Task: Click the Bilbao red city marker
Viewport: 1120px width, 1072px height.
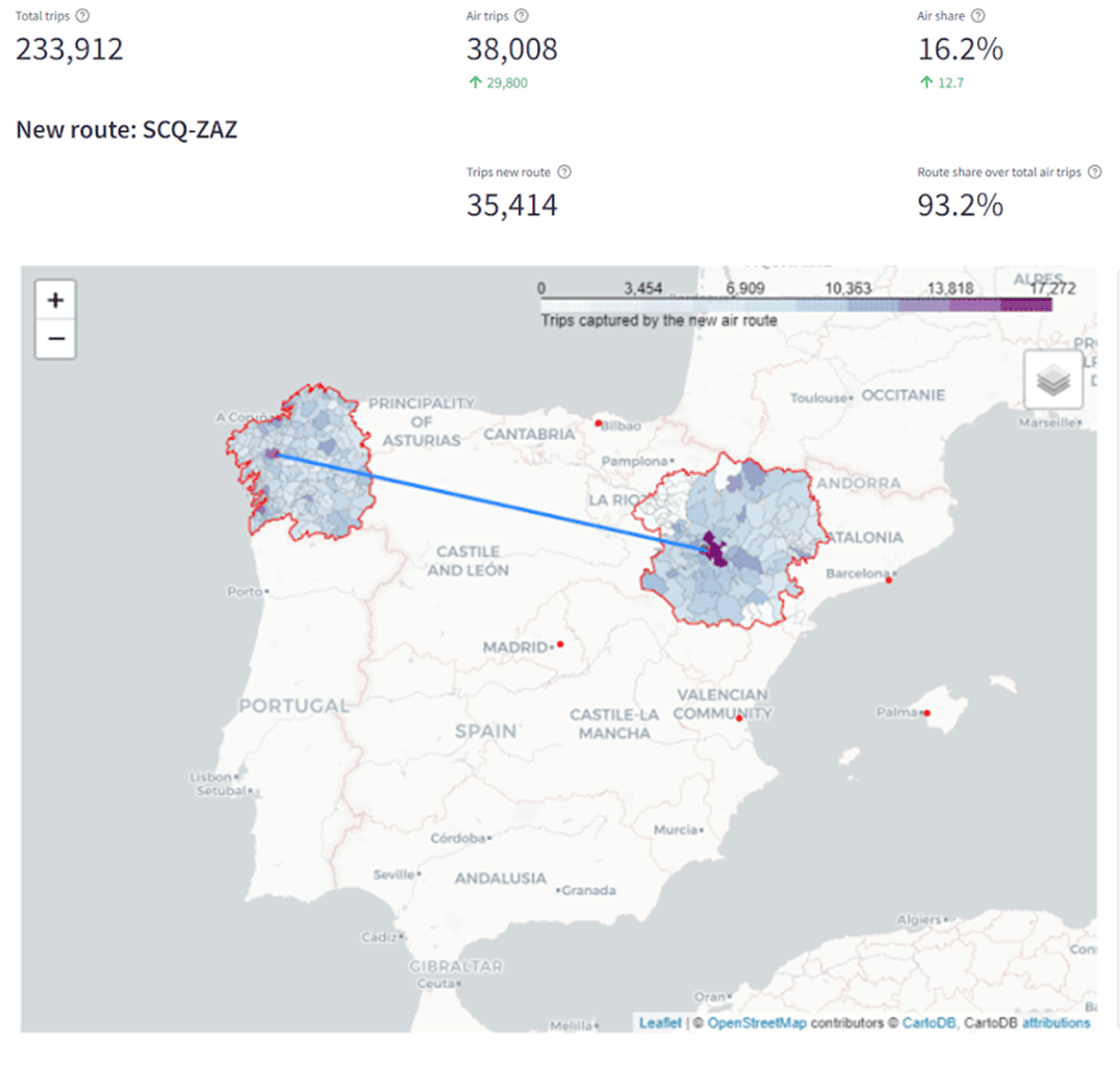Action: tap(598, 424)
